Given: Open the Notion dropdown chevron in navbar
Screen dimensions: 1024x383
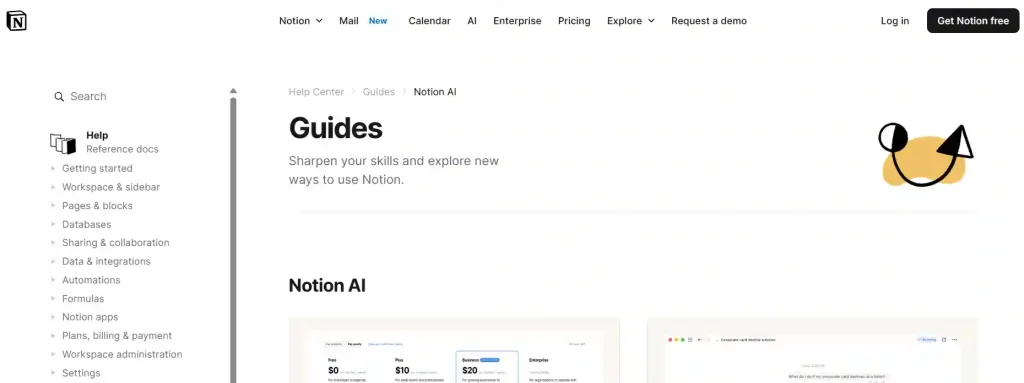Looking at the screenshot, I should tap(319, 21).
